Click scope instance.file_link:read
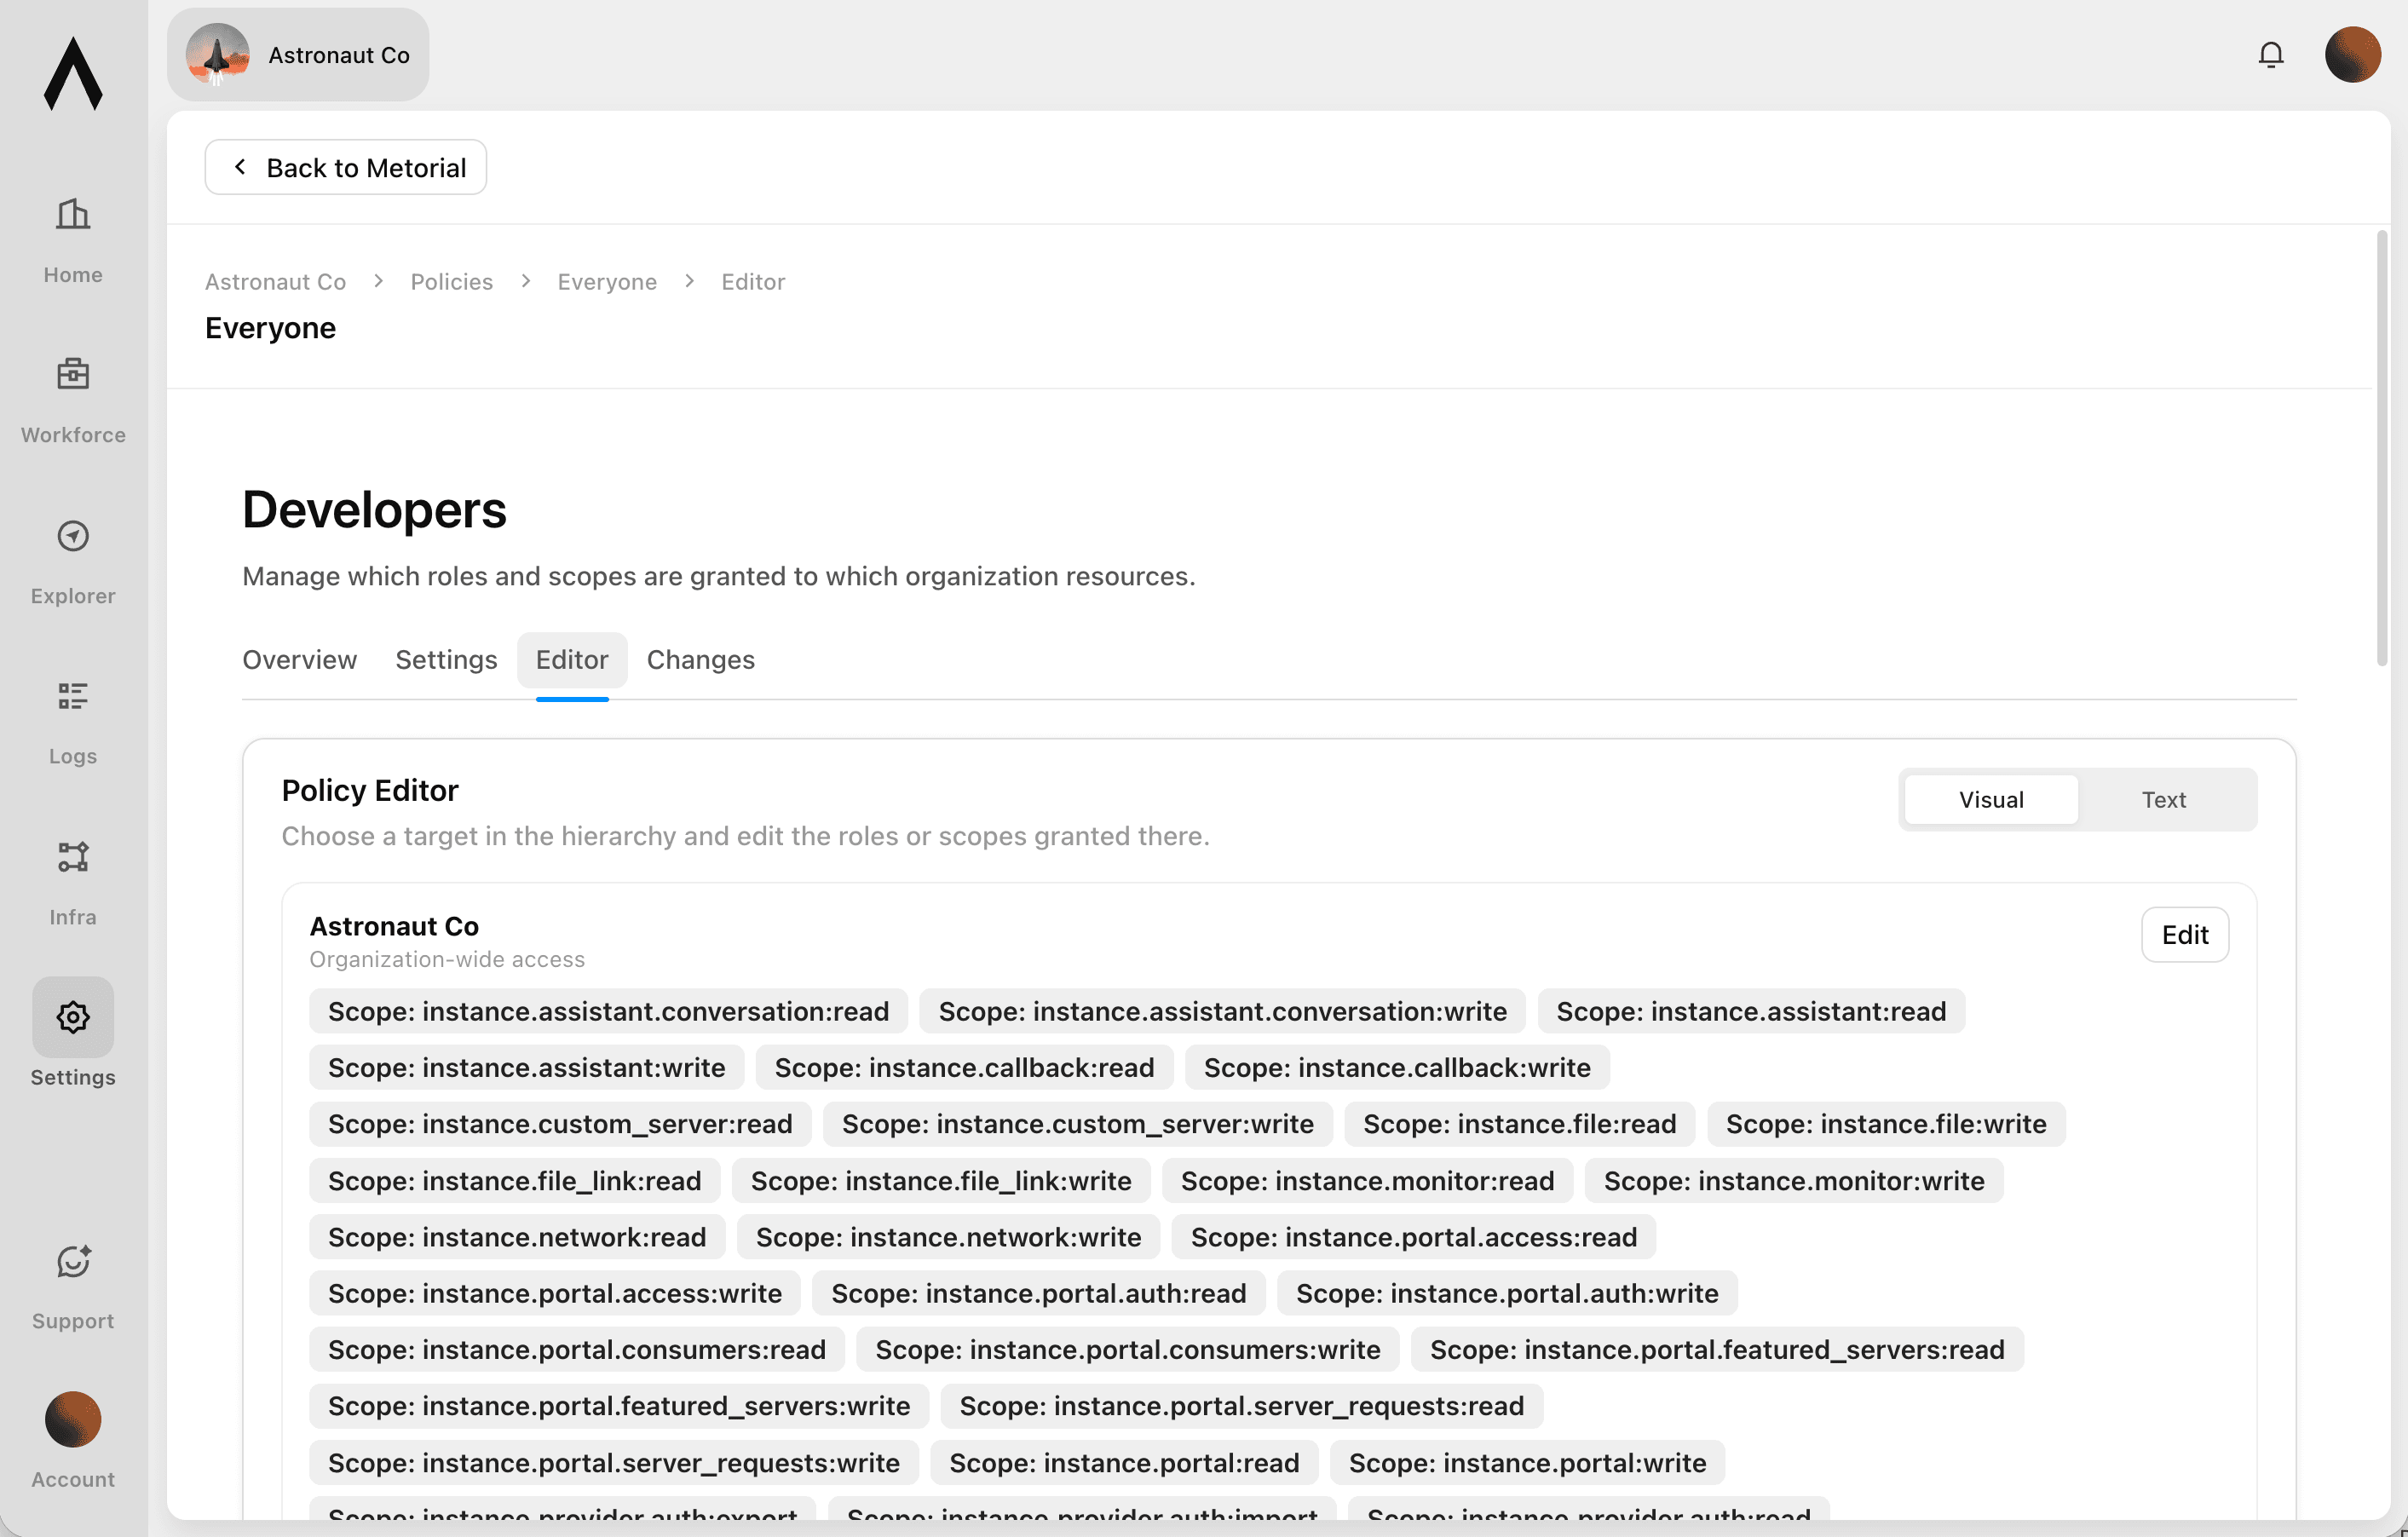This screenshot has width=2408, height=1537. pos(514,1181)
